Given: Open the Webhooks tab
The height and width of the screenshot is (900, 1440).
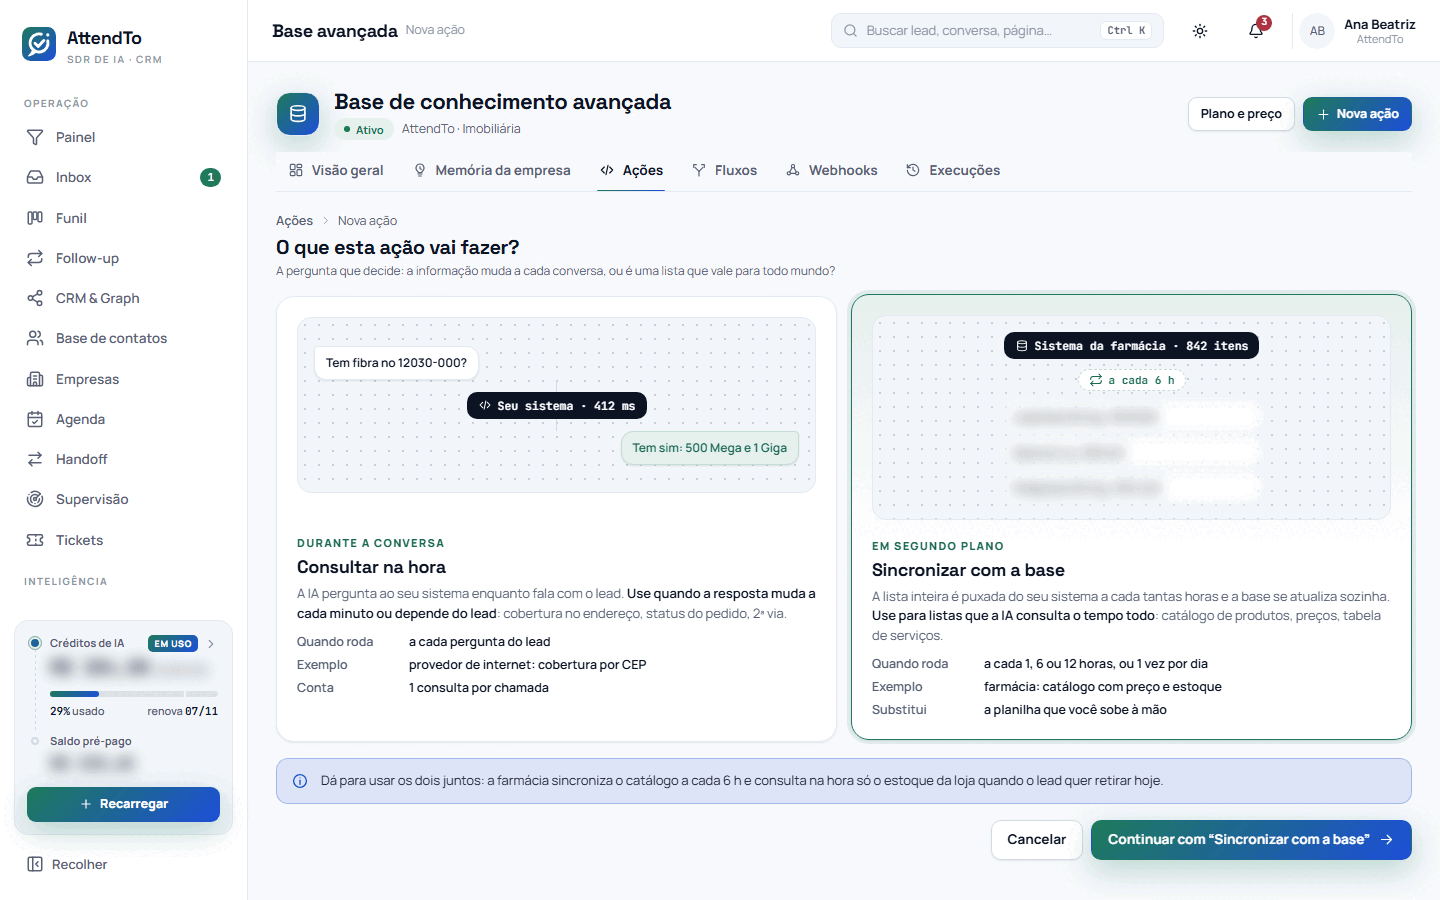Looking at the screenshot, I should pyautogui.click(x=832, y=170).
